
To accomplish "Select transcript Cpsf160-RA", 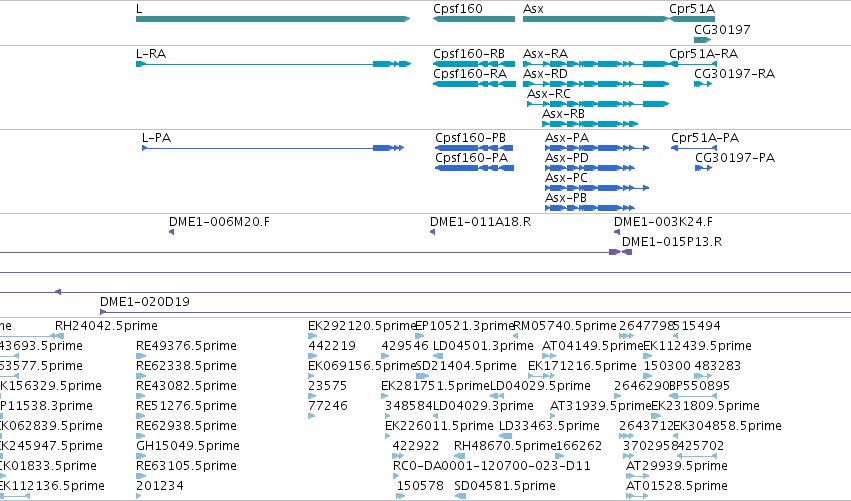I will (474, 84).
